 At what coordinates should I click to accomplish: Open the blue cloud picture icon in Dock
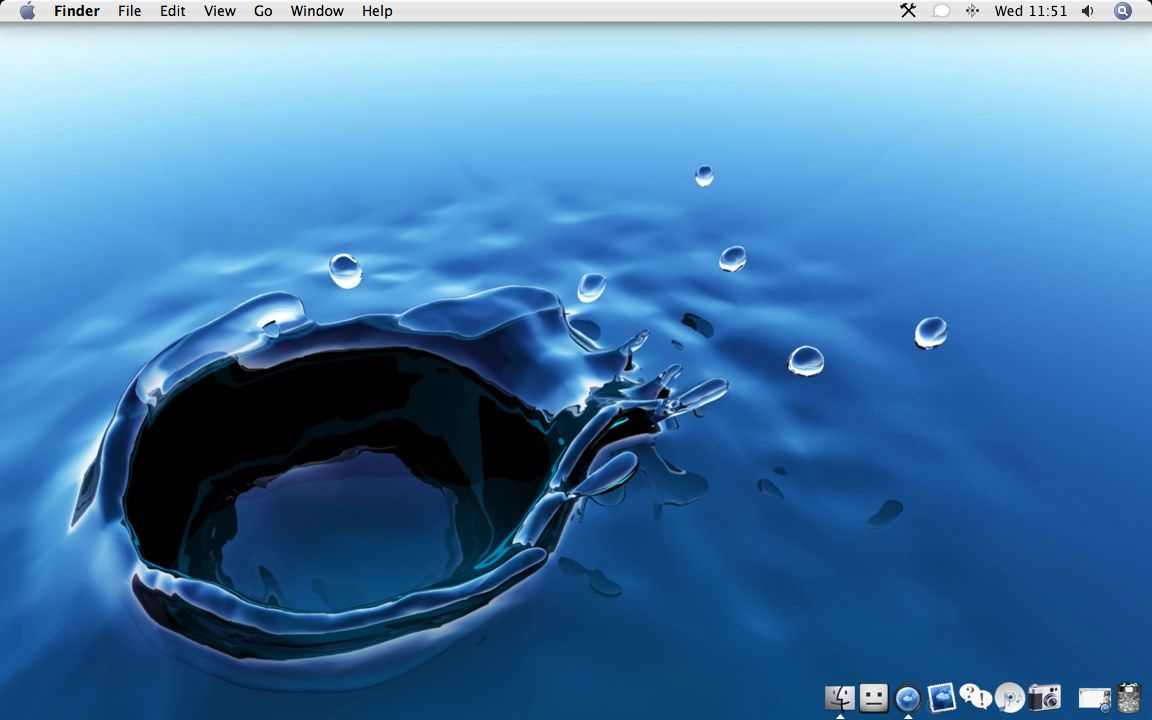[x=941, y=698]
